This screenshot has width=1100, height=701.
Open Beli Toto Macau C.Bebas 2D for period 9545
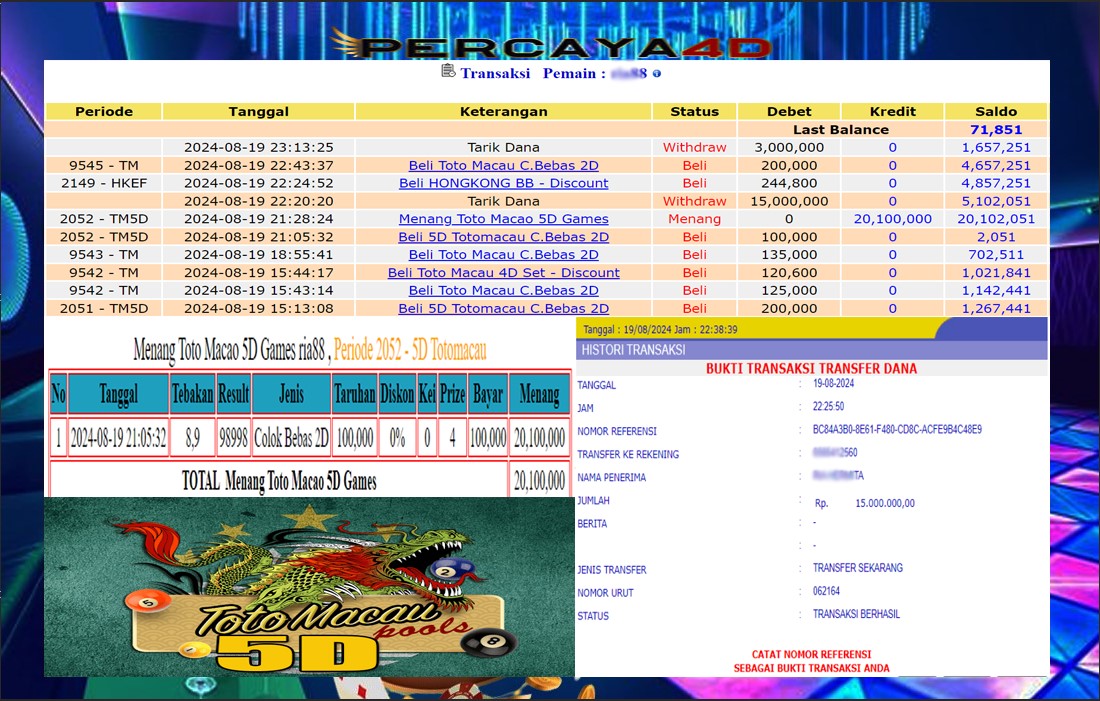click(x=503, y=165)
